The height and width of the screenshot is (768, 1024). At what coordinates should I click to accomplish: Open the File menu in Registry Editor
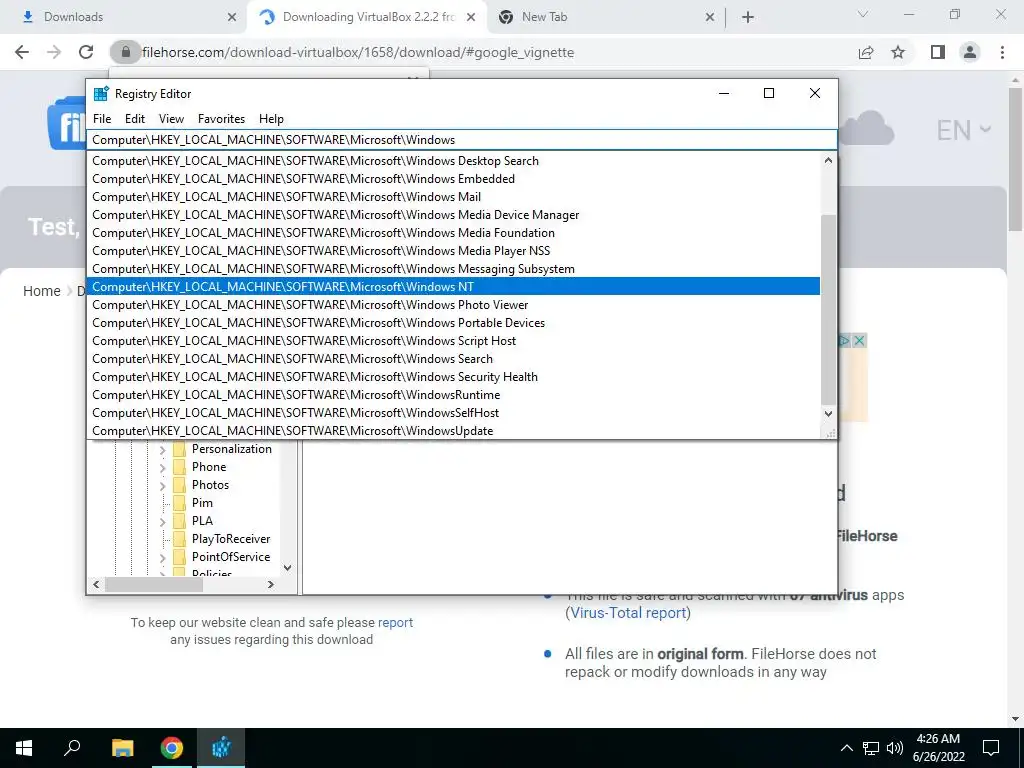tap(102, 119)
